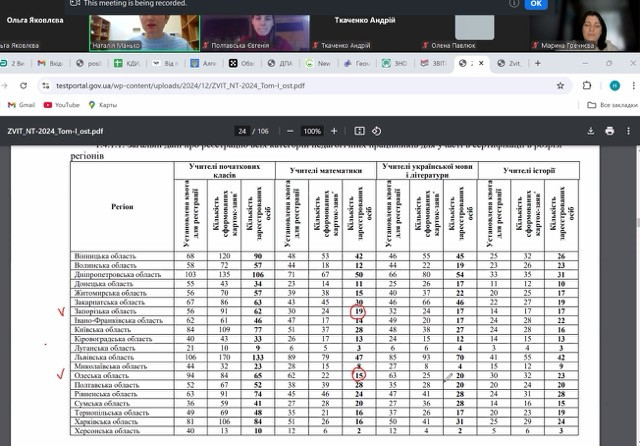This screenshot has width=640, height=446.
Task: Click the testportal.gov.ua address bar
Action: (x=302, y=86)
